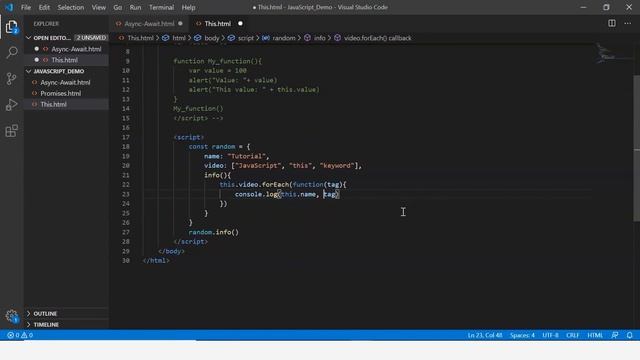
Task: Click forEach in line 22 code
Action: [x=275, y=184]
